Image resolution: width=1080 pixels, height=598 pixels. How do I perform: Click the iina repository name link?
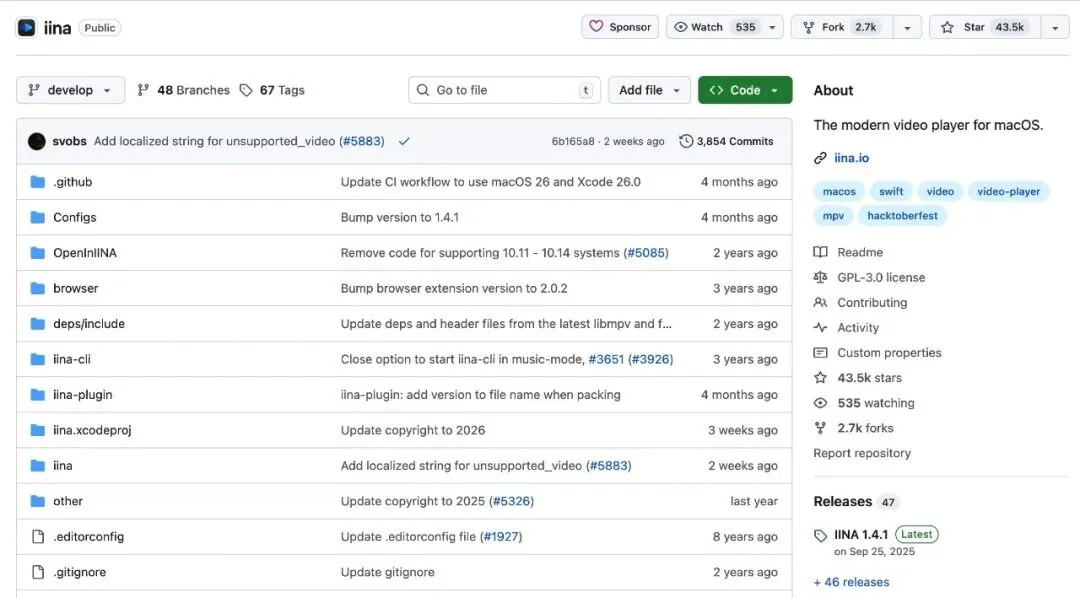point(57,28)
